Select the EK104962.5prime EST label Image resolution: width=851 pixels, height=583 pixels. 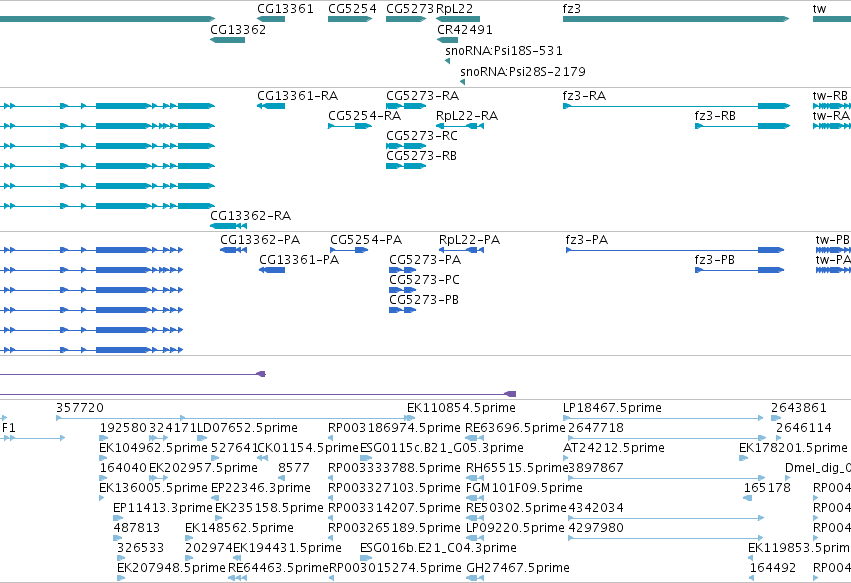[x=153, y=448]
